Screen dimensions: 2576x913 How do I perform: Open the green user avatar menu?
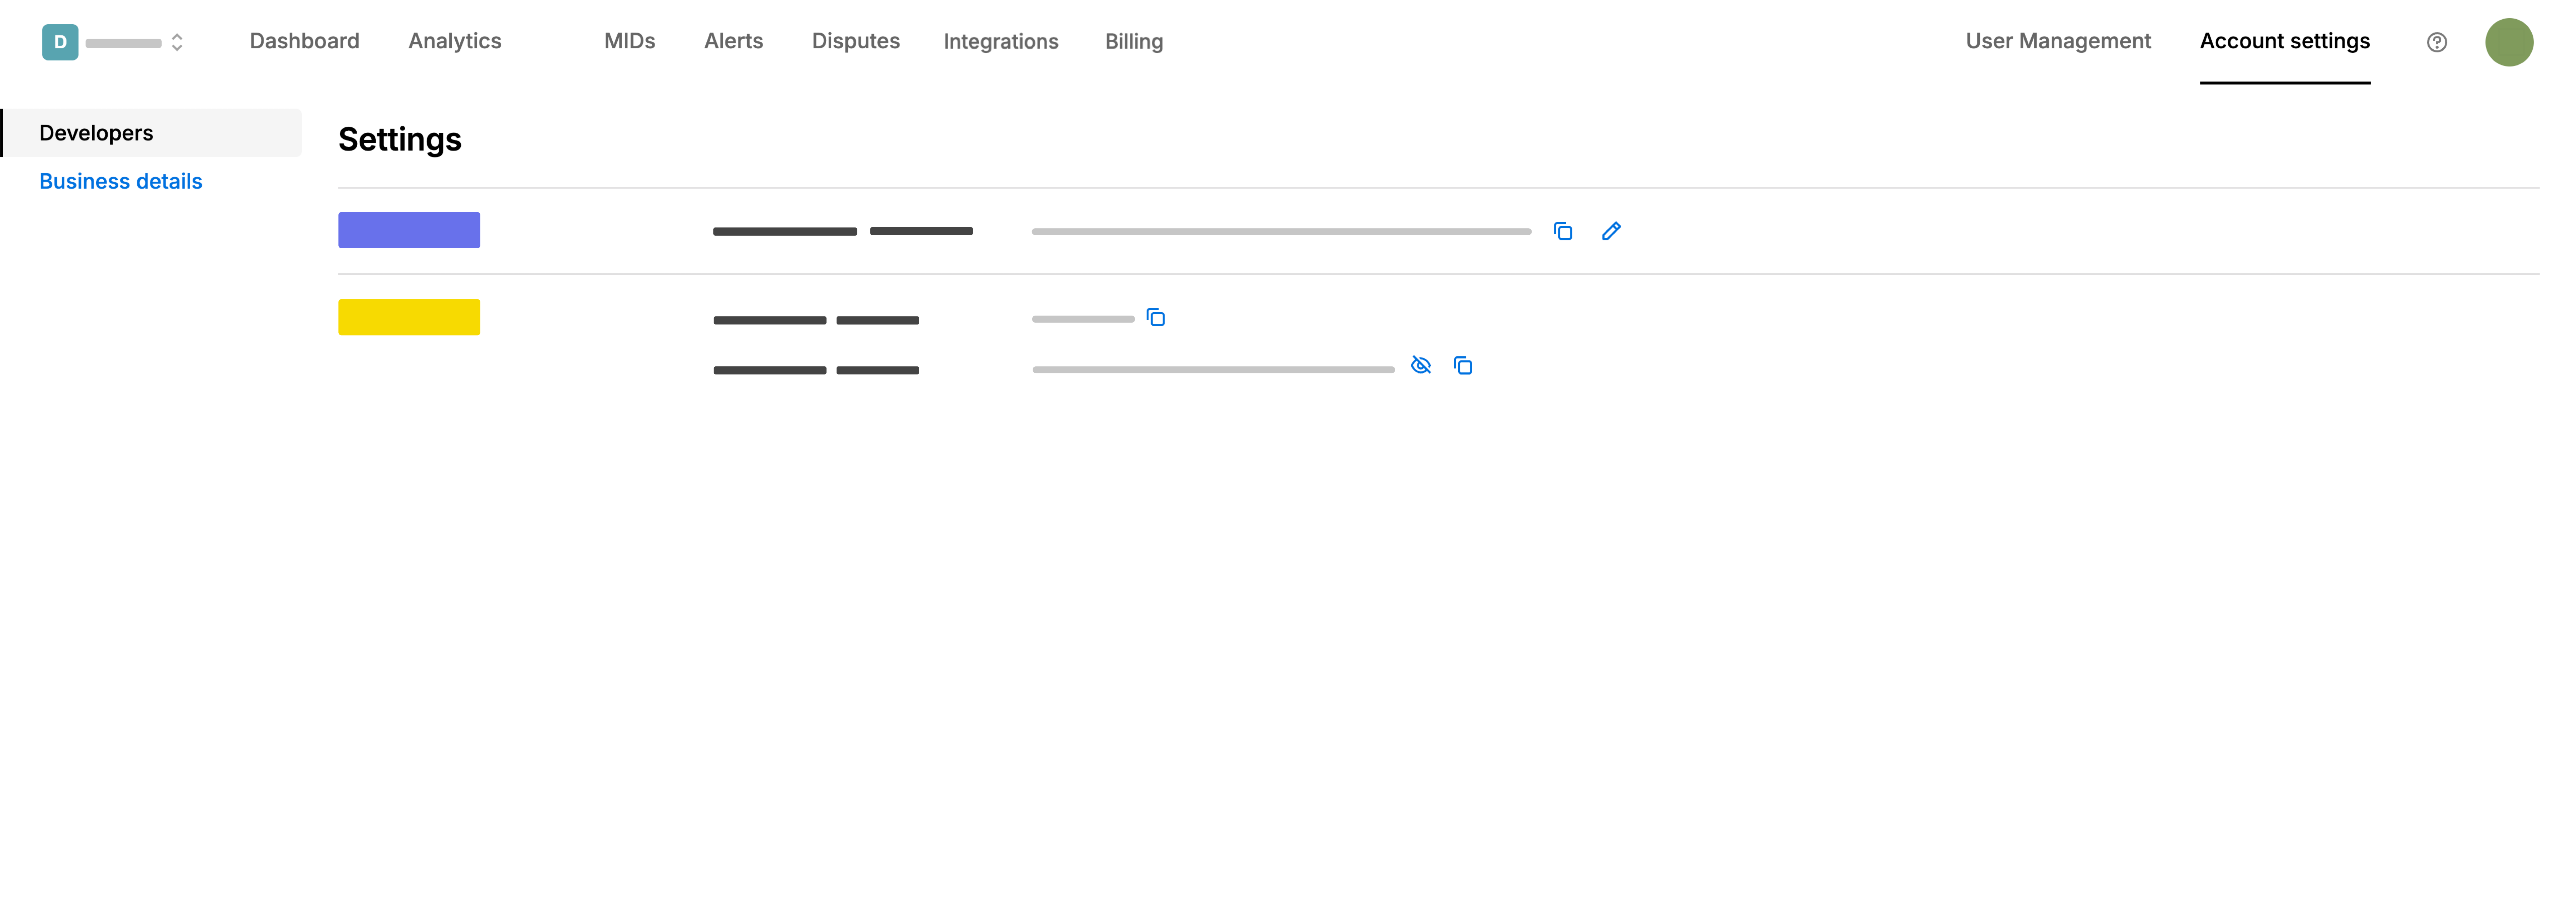(x=2508, y=42)
